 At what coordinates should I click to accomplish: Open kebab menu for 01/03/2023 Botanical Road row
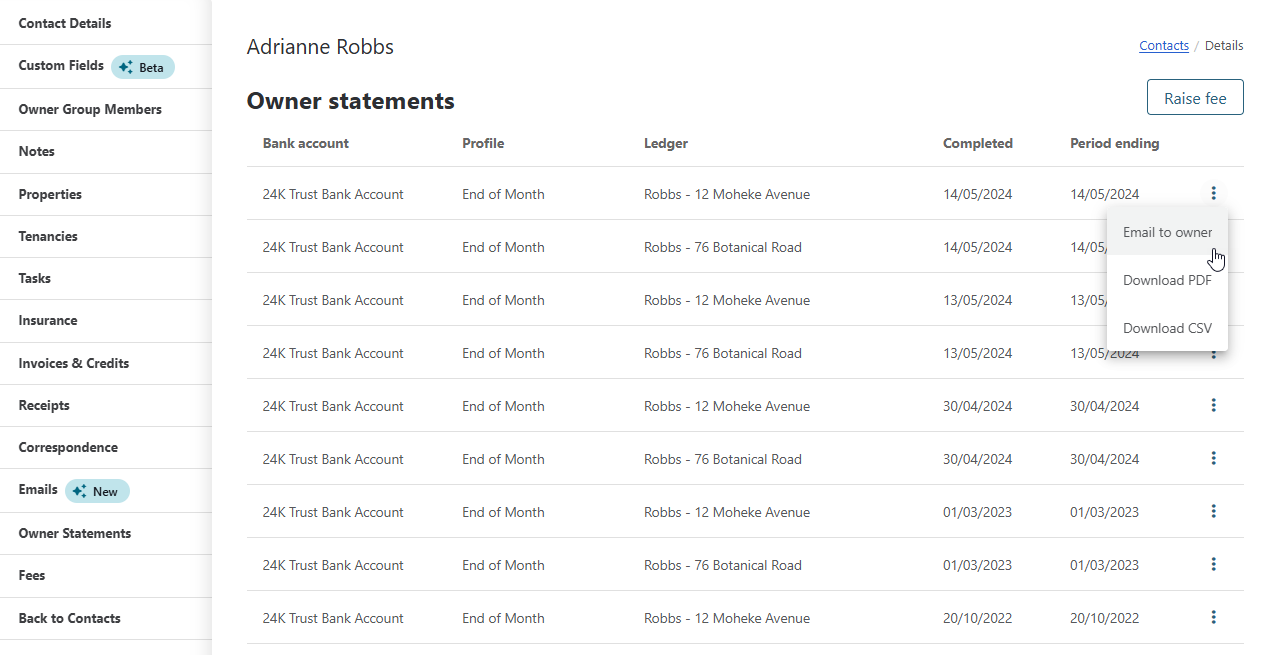tap(1213, 564)
